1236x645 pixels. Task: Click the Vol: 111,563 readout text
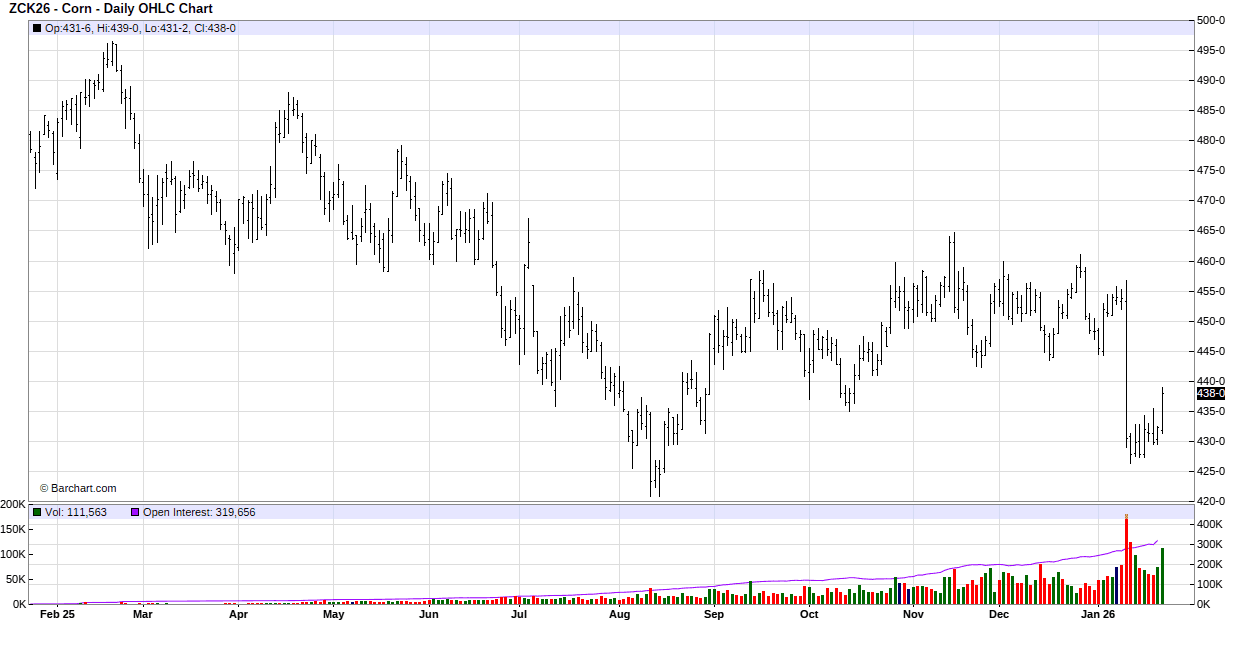click(76, 512)
